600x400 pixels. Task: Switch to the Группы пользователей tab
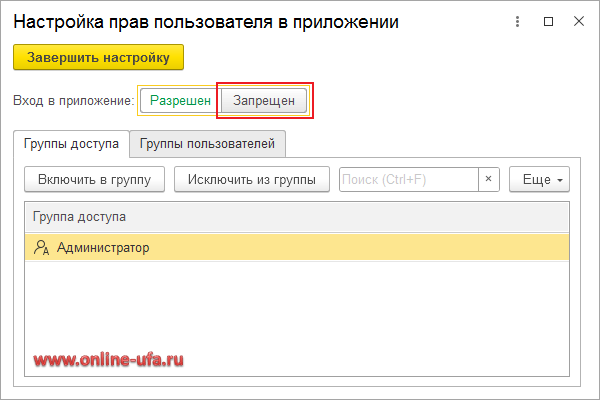coord(208,144)
